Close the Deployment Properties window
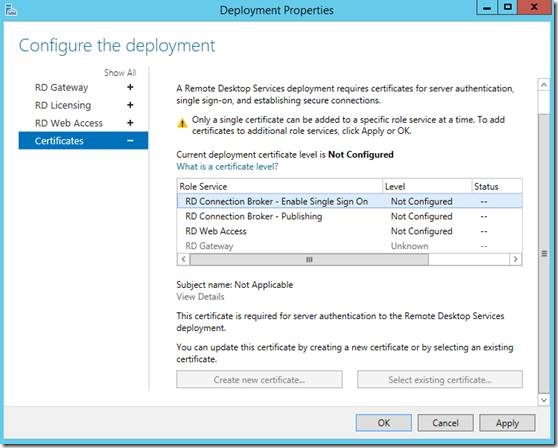Viewport: 558px width, 448px height. point(534,7)
